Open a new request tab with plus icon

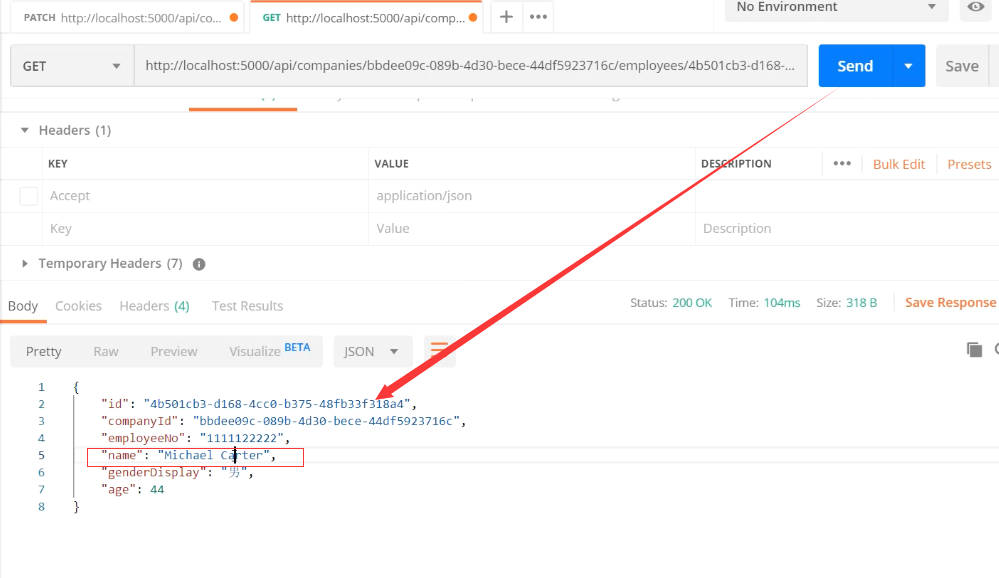coord(506,17)
